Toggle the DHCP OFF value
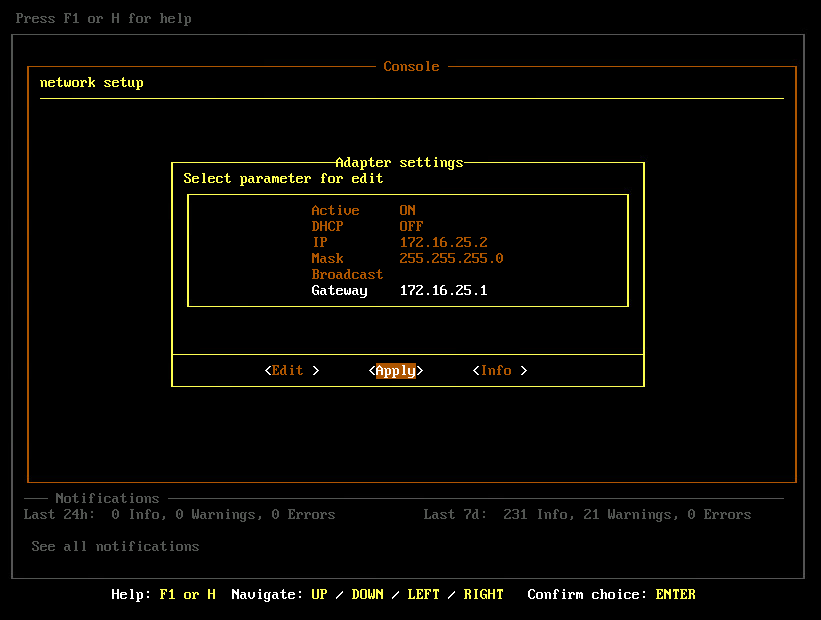The width and height of the screenshot is (821, 620). tap(412, 227)
